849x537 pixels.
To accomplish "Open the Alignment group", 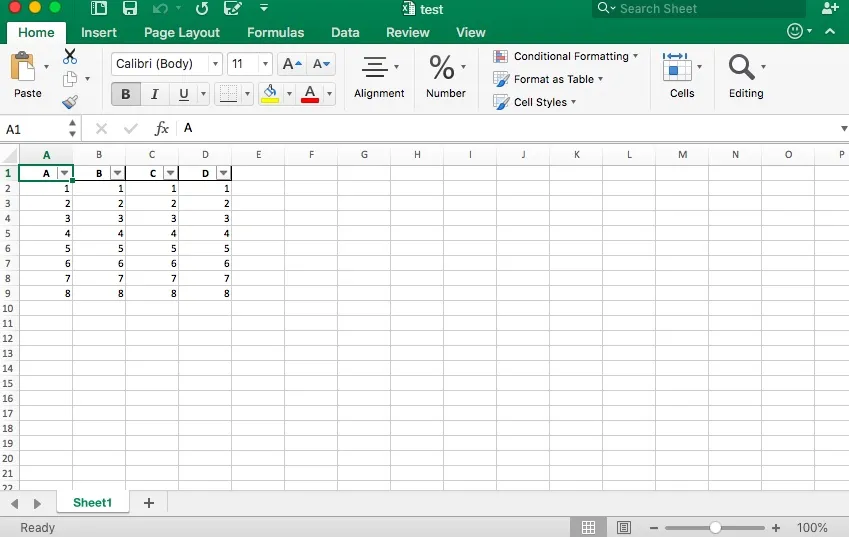I will coord(379,77).
